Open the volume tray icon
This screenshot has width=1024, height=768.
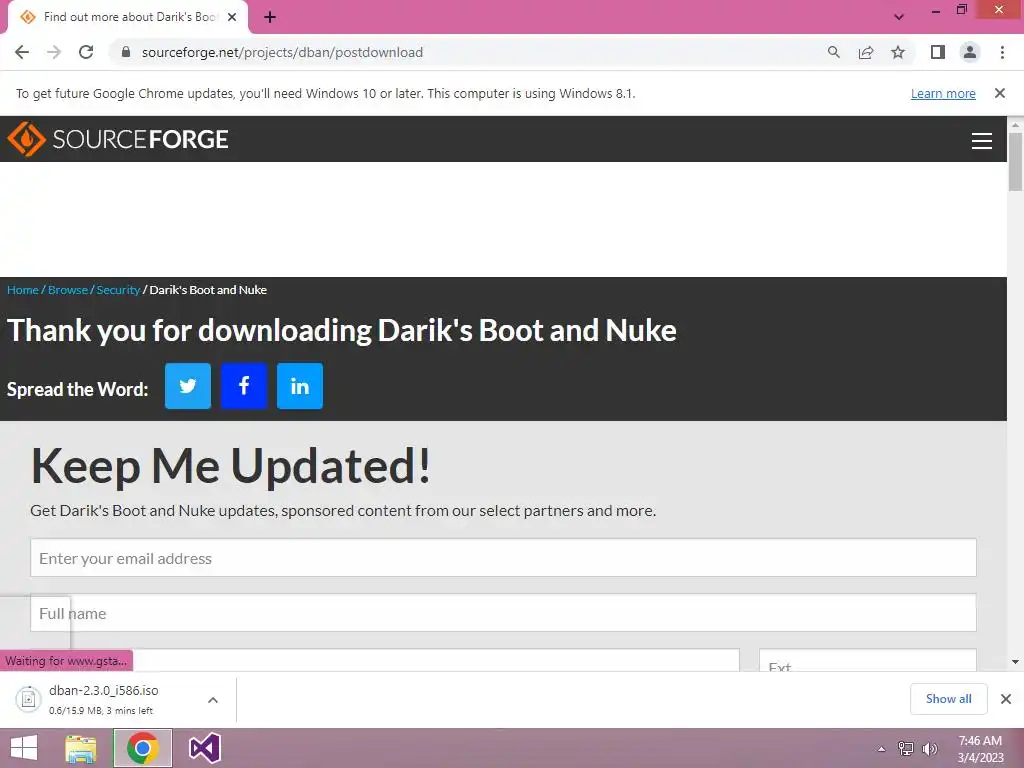929,749
